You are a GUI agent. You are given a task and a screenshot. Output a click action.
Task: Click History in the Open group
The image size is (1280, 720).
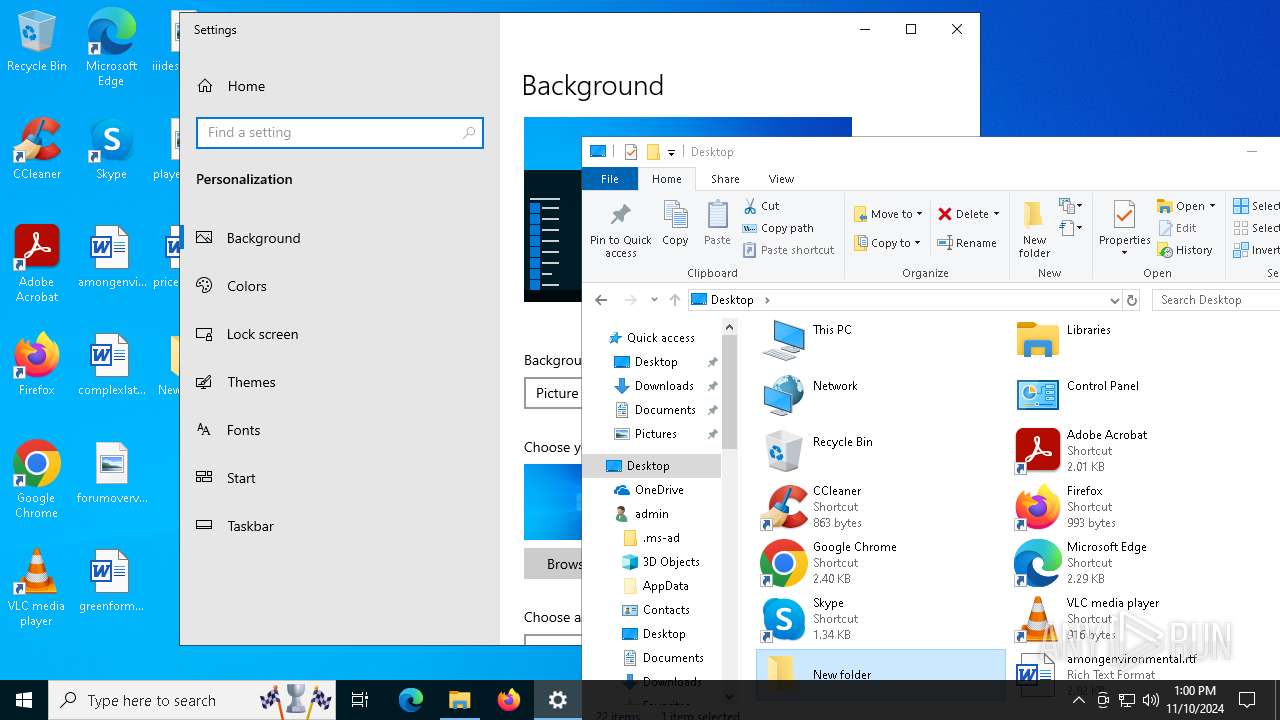pos(1185,250)
